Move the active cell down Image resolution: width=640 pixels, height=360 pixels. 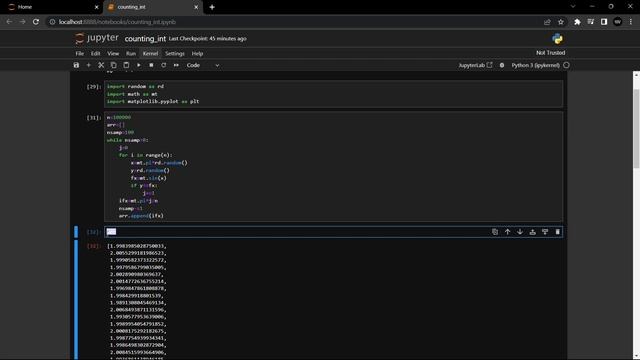(520, 232)
